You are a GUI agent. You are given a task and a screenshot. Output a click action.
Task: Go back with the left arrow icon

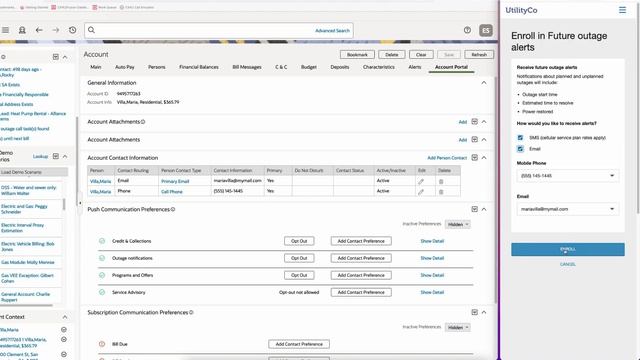coord(39,30)
